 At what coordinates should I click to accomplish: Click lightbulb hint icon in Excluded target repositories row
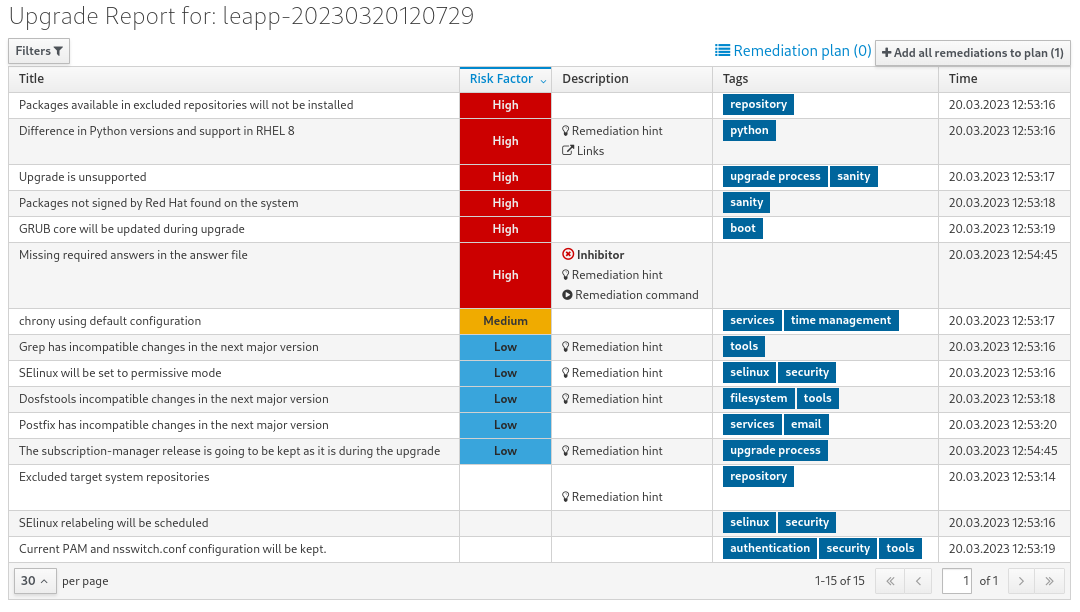tap(565, 497)
